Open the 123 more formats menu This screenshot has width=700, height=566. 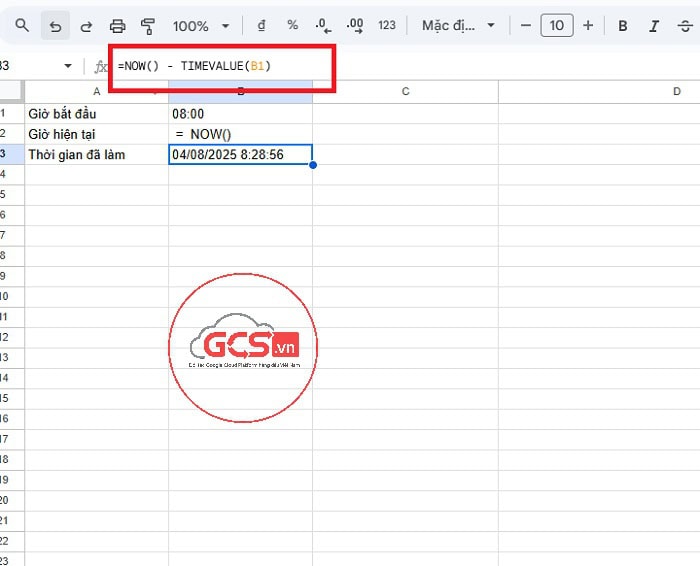click(x=387, y=25)
